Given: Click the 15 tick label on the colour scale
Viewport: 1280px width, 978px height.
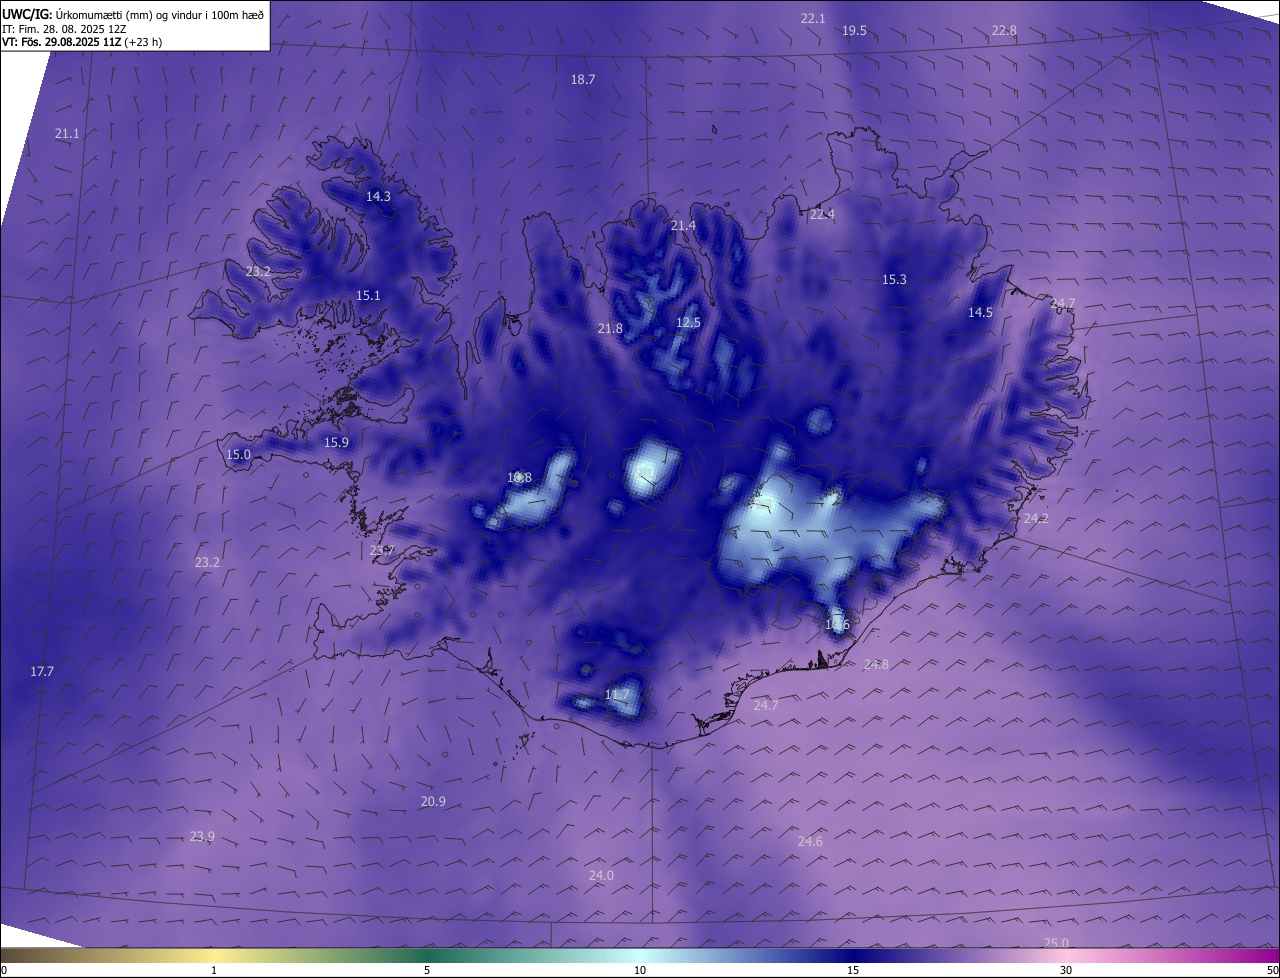Looking at the screenshot, I should pyautogui.click(x=853, y=970).
